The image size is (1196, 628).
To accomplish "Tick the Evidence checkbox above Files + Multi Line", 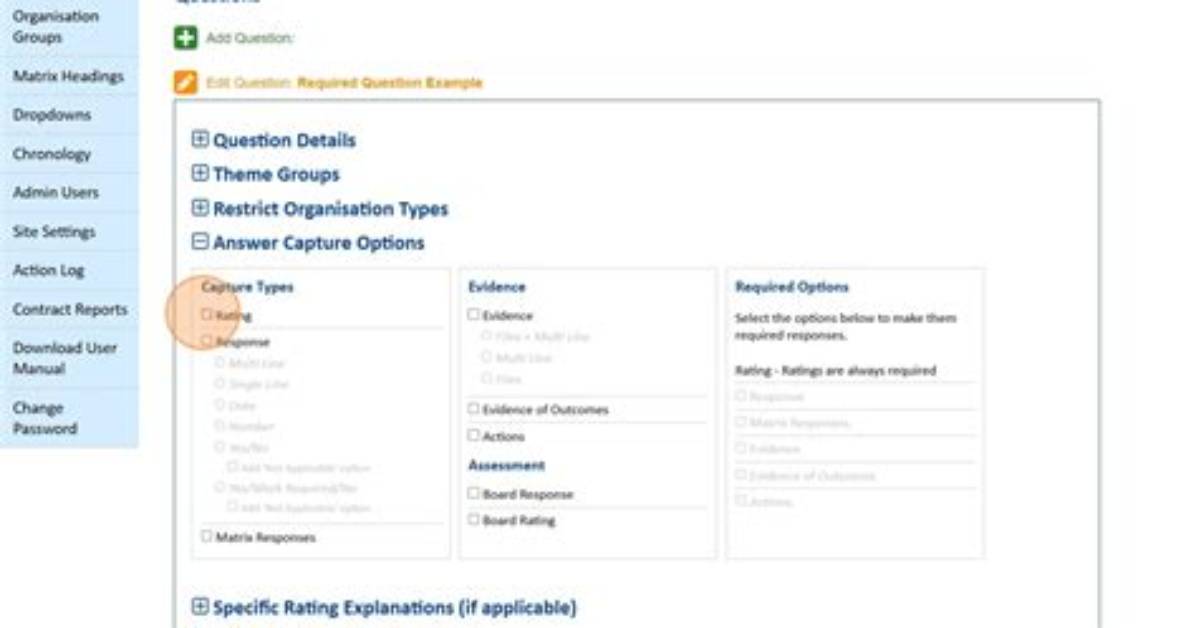I will pyautogui.click(x=474, y=314).
